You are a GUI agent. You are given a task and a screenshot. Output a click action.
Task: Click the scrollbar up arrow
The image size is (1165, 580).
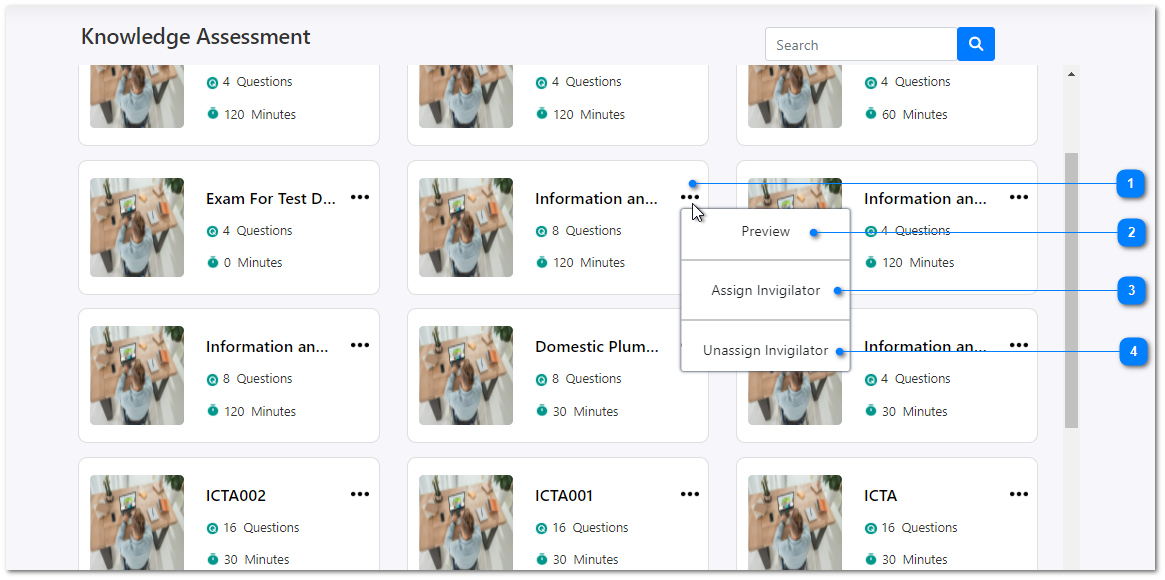click(1071, 74)
